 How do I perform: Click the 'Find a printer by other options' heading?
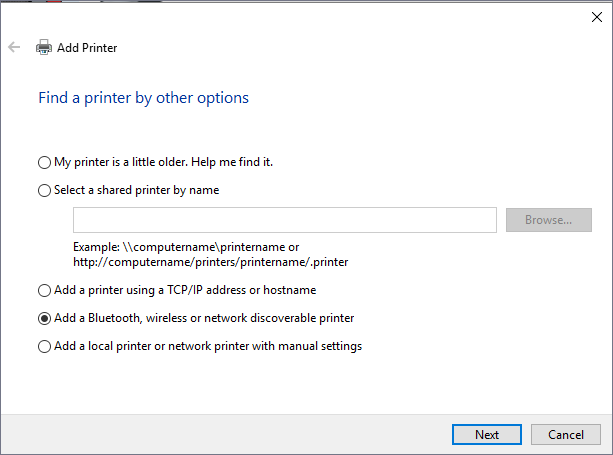pos(143,98)
